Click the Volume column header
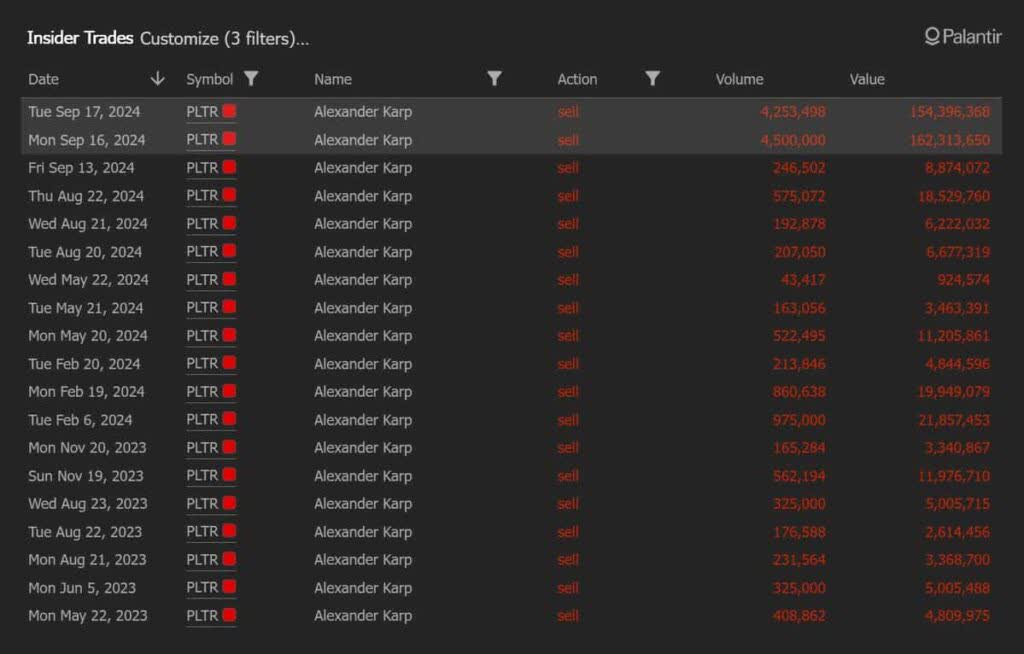This screenshot has height=654, width=1024. click(739, 79)
